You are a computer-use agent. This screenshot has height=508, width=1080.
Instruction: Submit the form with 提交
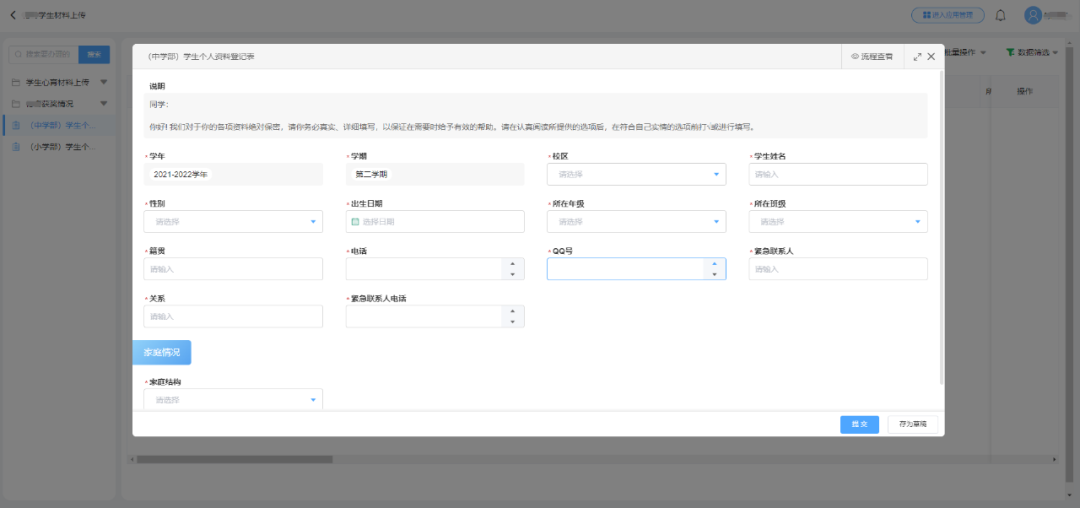tap(860, 425)
